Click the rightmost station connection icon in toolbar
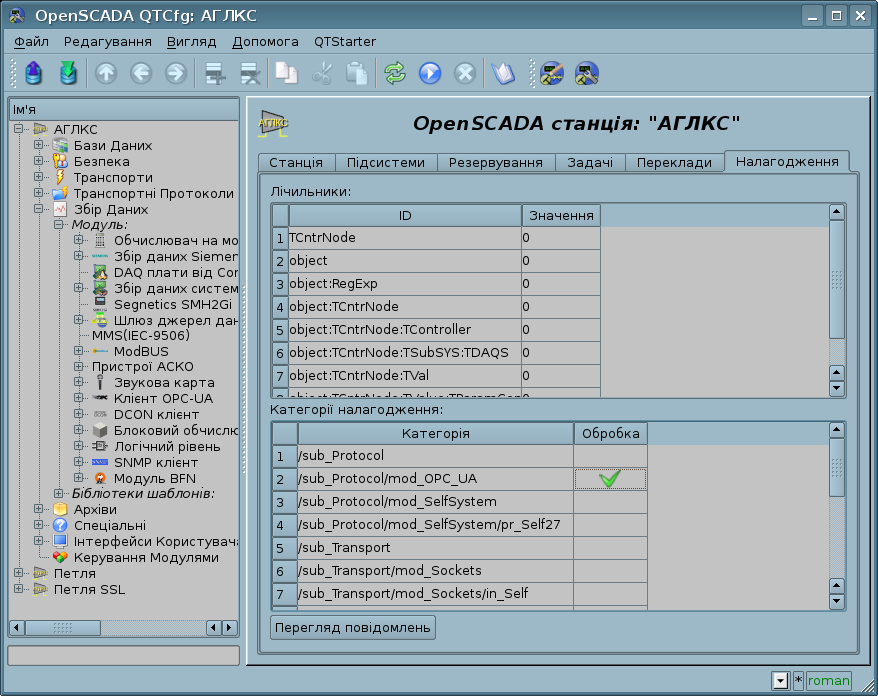The image size is (878, 696). (587, 73)
